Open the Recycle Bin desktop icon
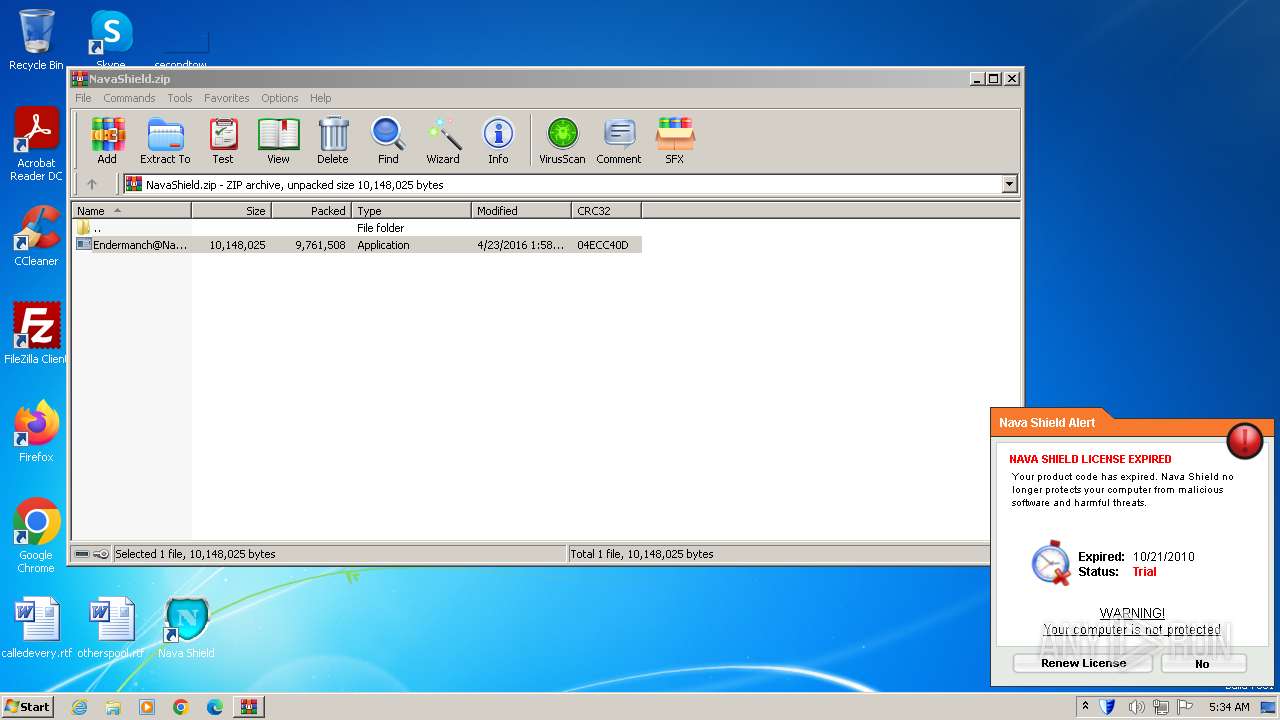 [36, 40]
